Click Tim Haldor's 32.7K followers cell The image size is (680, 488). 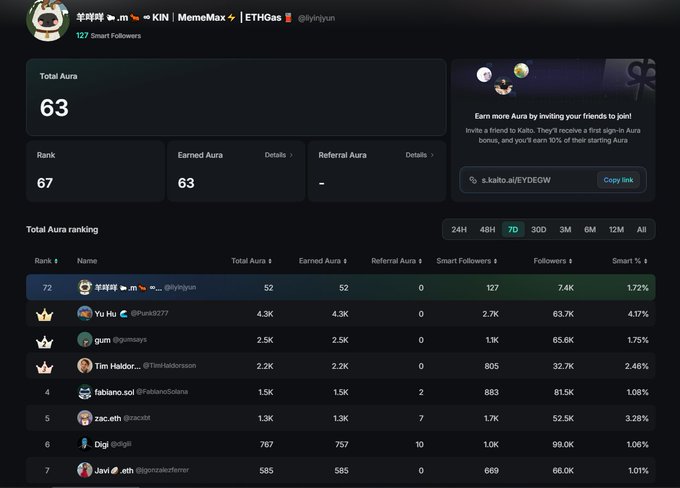coord(563,366)
